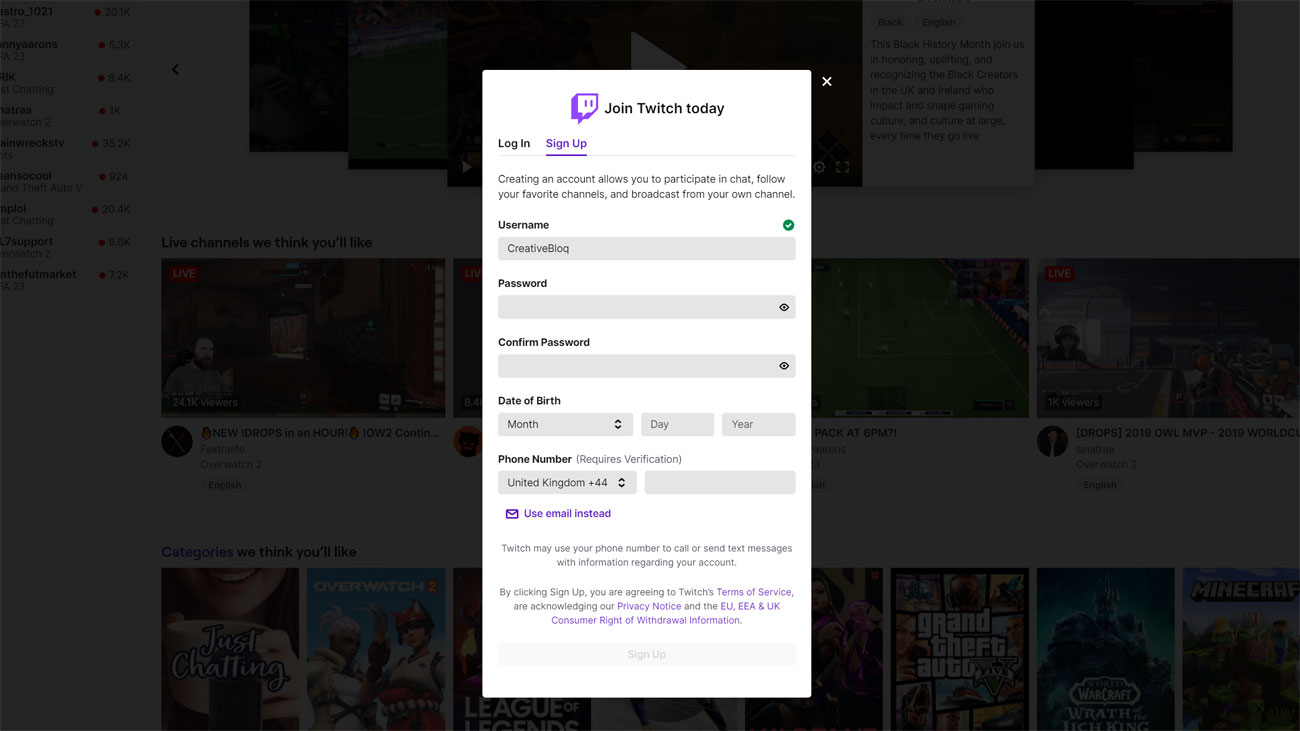Viewport: 1300px width, 731px height.
Task: Click the sinatraa channel avatar
Action: (1052, 441)
